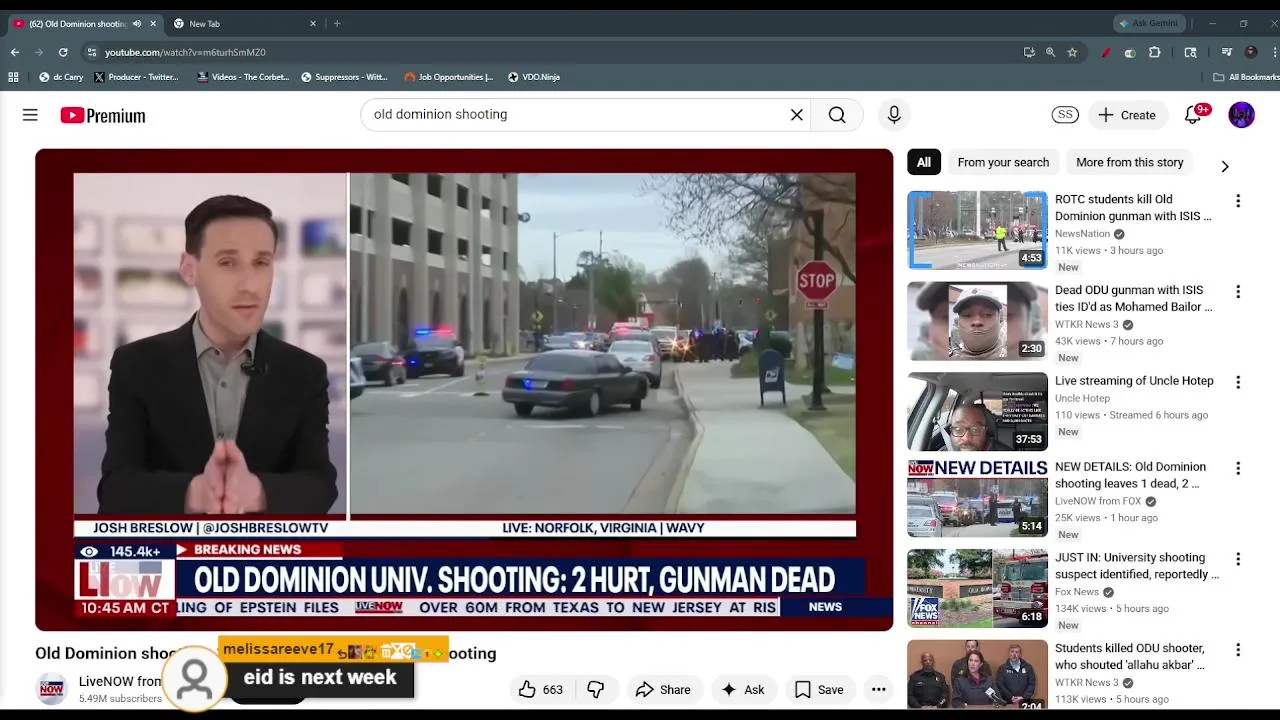Open site information icon in address bar
Viewport: 1280px width, 720px height.
click(92, 52)
